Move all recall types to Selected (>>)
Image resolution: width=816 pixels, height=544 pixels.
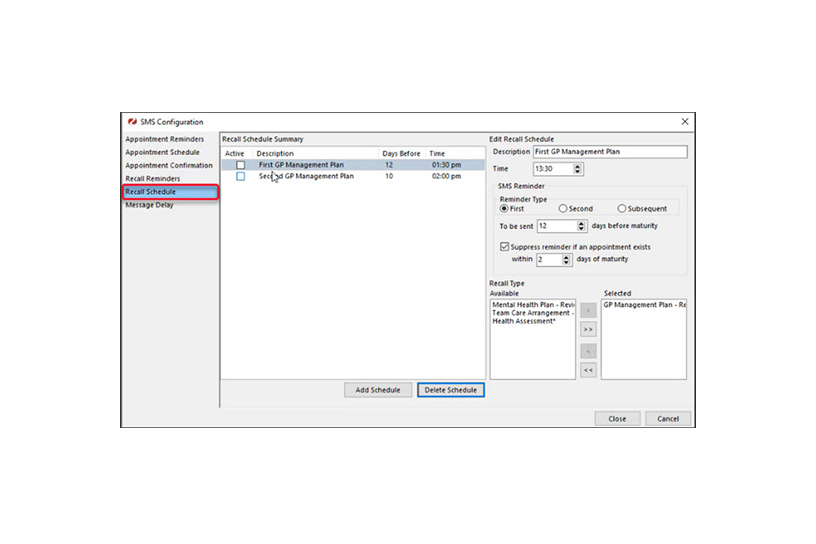[x=588, y=329]
